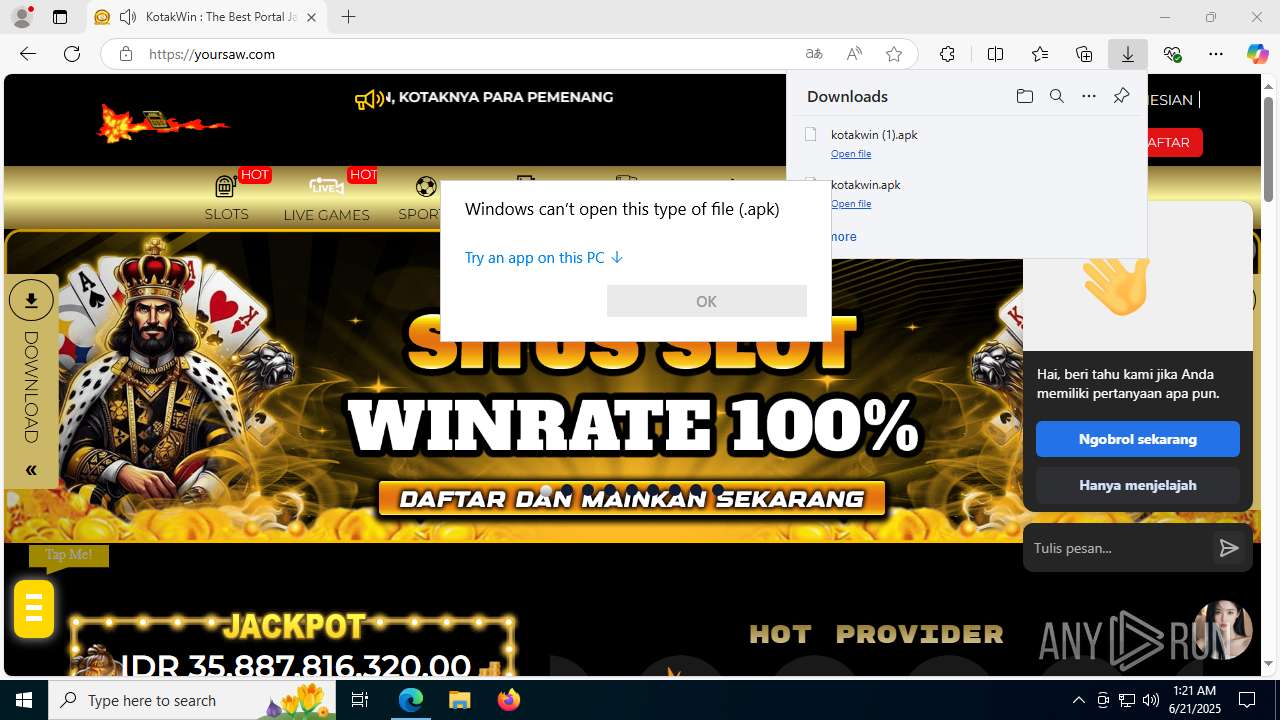Click Try an app on this PC
Viewport: 1280px width, 720px height.
pos(544,258)
